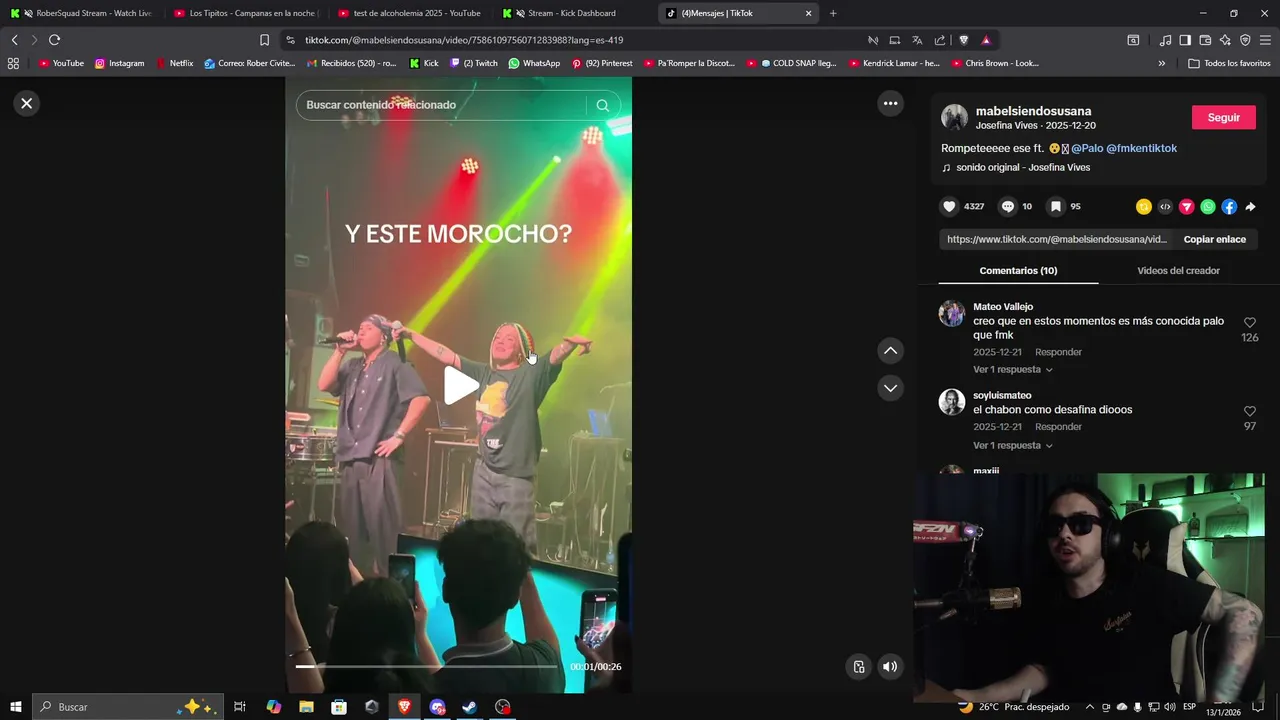Image resolution: width=1280 pixels, height=720 pixels.
Task: Open WhatsApp bookmark in bookmarks bar
Action: pyautogui.click(x=534, y=63)
